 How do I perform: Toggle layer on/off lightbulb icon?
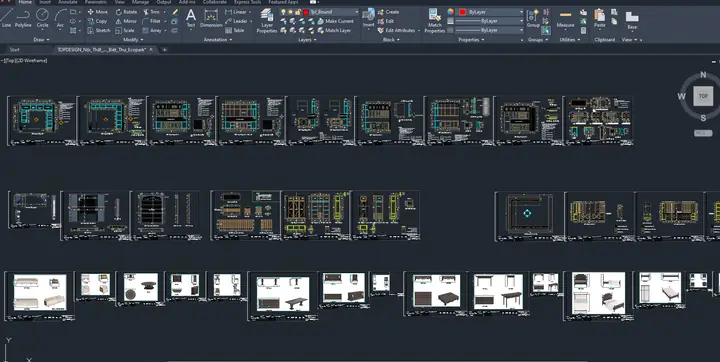pyautogui.click(x=283, y=12)
